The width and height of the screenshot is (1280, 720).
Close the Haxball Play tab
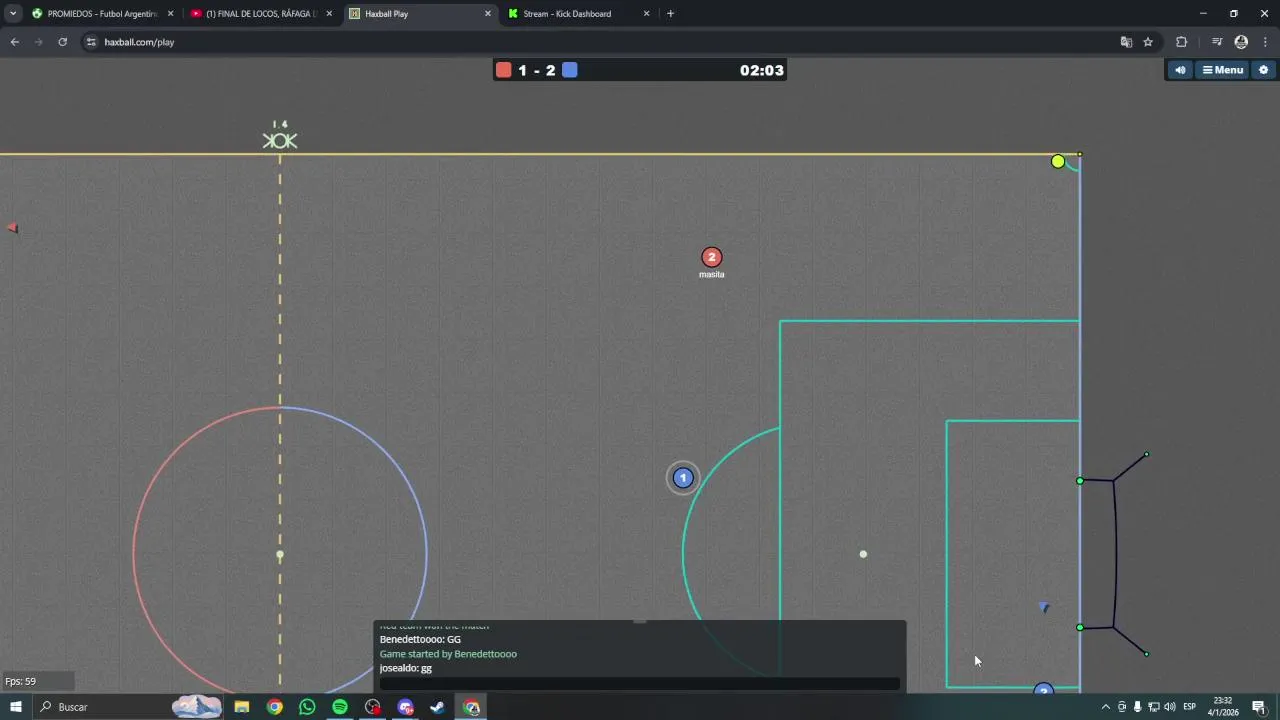pyautogui.click(x=488, y=14)
